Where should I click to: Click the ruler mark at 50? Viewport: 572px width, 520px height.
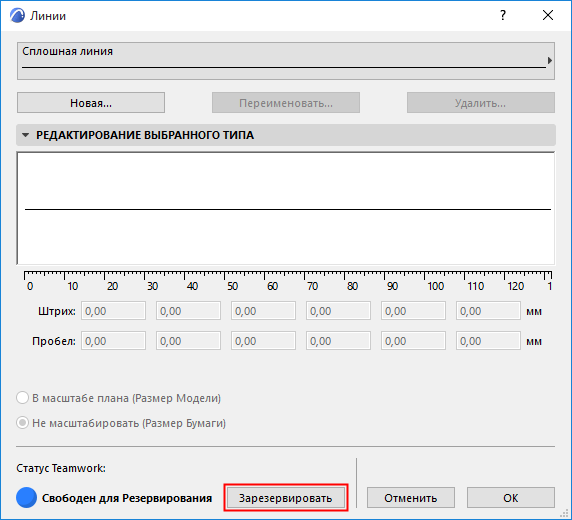[232, 286]
